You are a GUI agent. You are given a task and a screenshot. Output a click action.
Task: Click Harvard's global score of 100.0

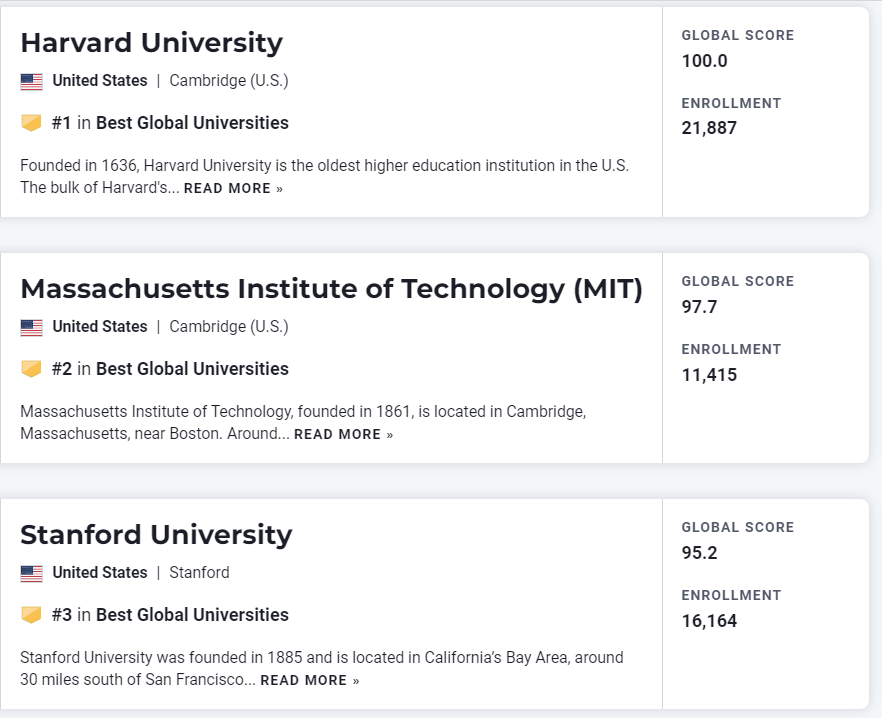[704, 61]
